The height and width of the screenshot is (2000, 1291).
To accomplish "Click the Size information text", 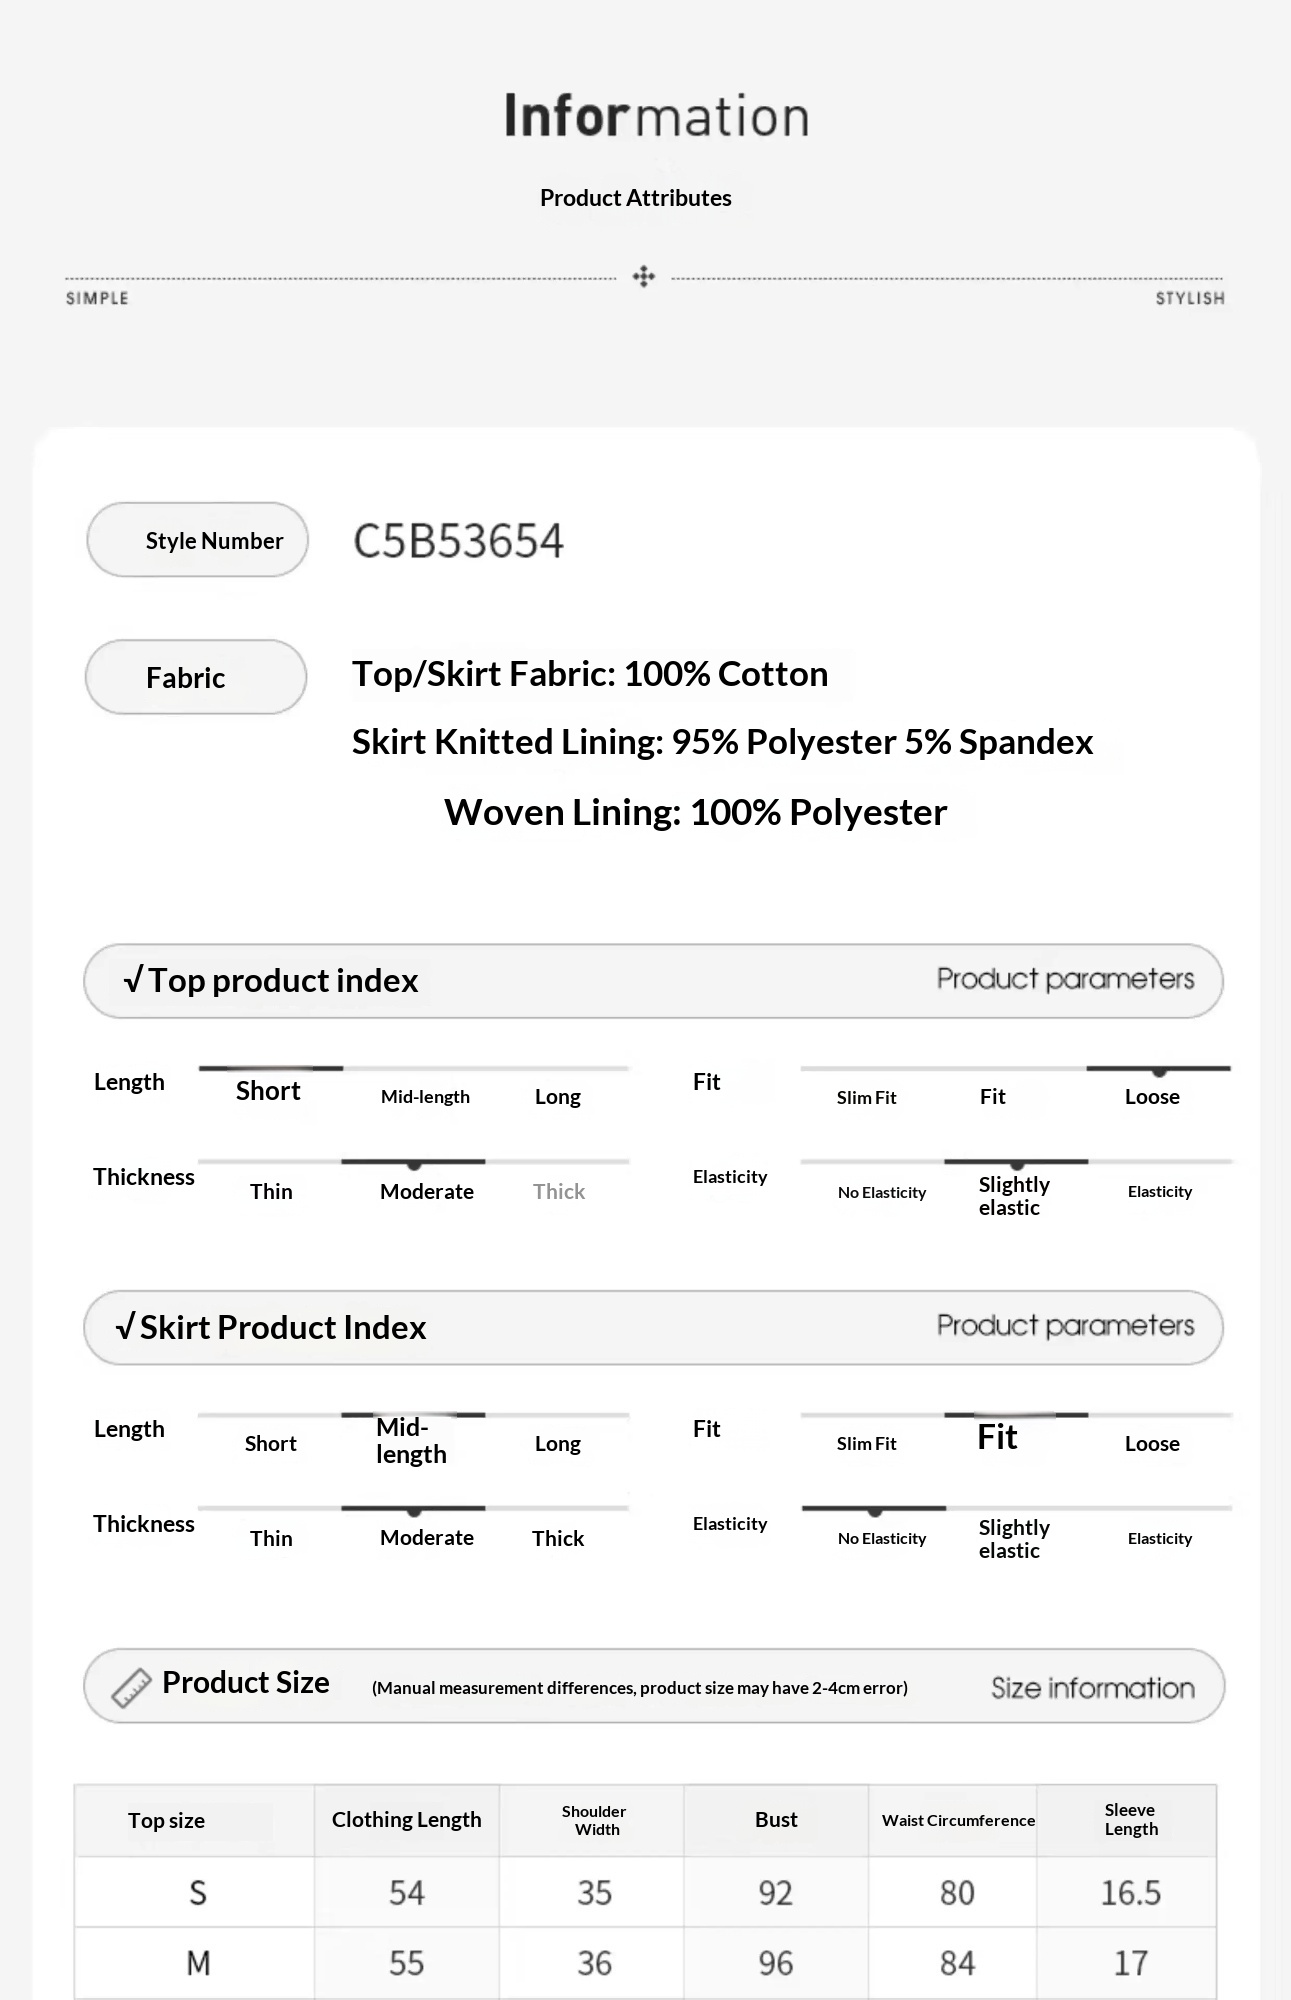I will 1092,1688.
